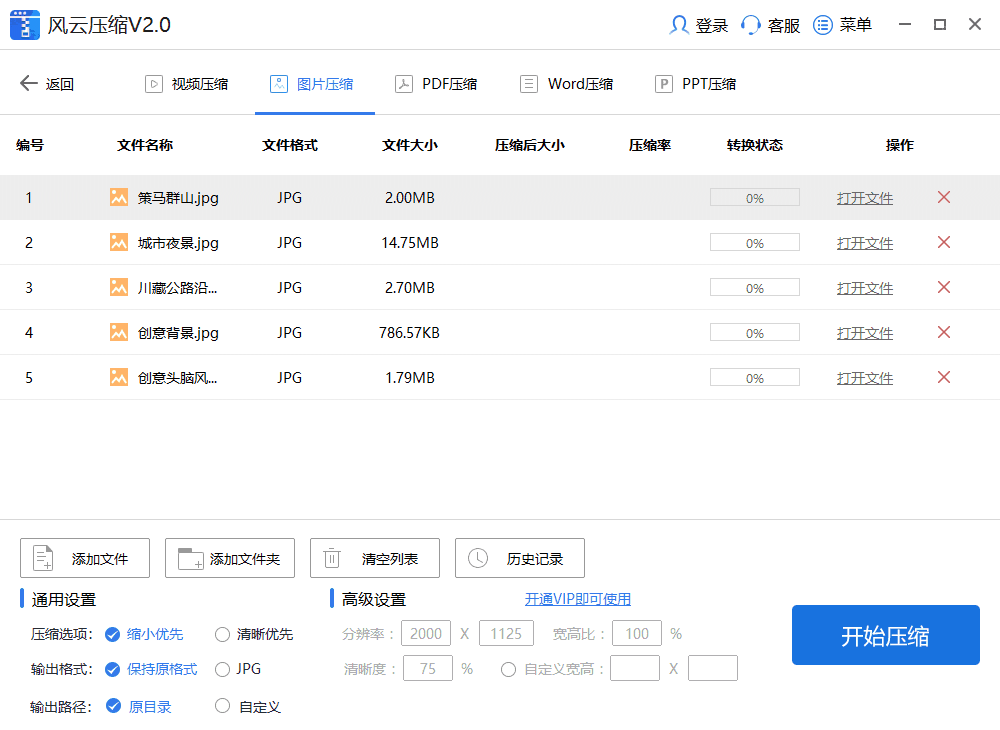Image resolution: width=1000 pixels, height=730 pixels.
Task: Click 开通VIP即可使用 link
Action: tap(578, 599)
